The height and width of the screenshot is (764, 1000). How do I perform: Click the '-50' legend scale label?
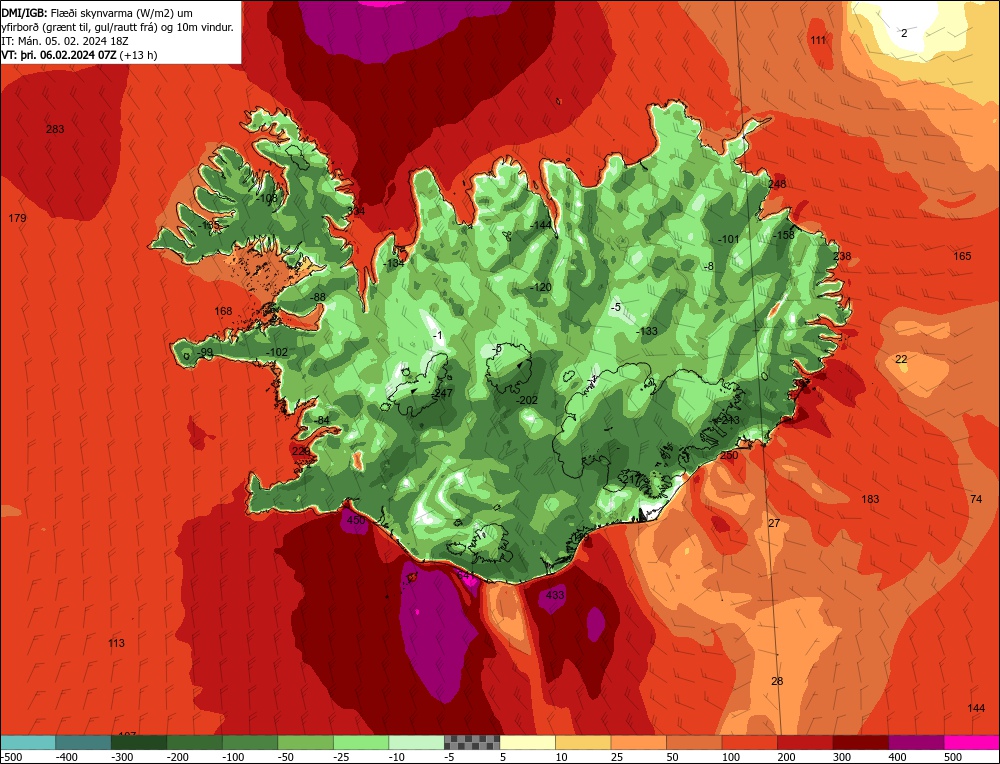(288, 757)
